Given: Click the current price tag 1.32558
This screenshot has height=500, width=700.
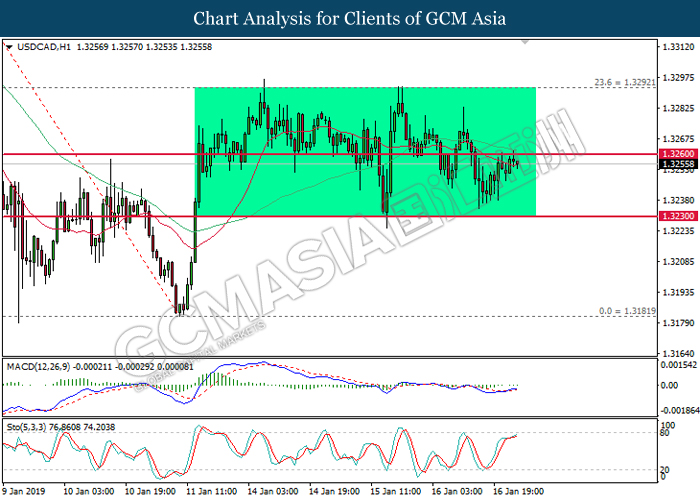Looking at the screenshot, I should click(678, 164).
